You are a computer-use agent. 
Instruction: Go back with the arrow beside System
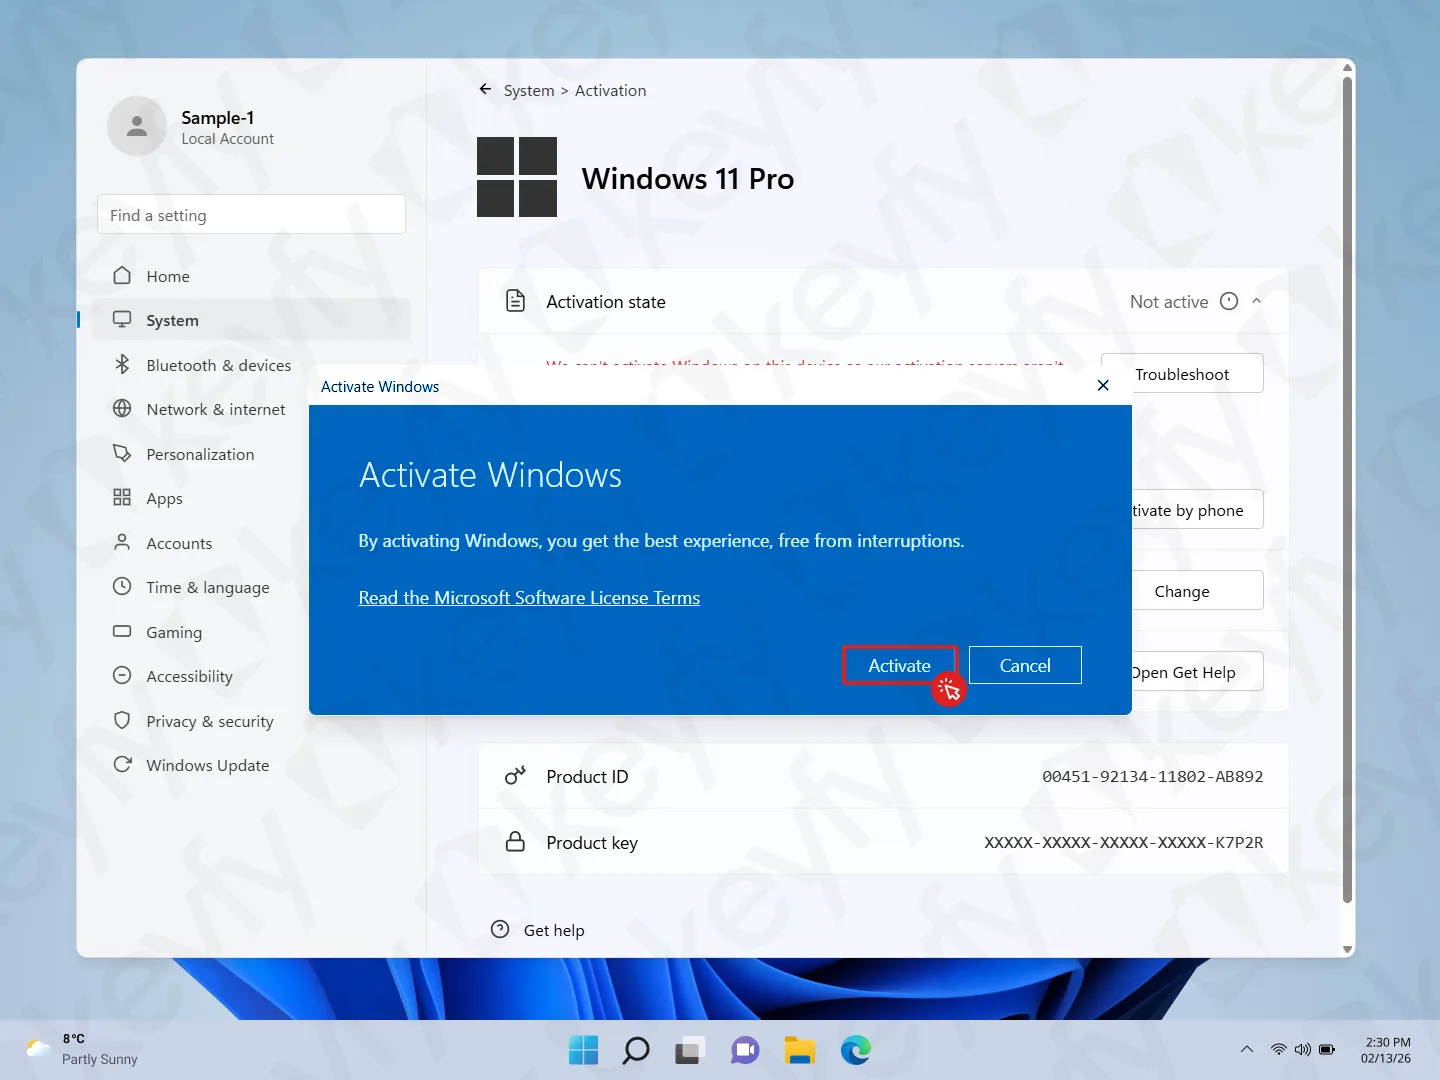pos(485,89)
